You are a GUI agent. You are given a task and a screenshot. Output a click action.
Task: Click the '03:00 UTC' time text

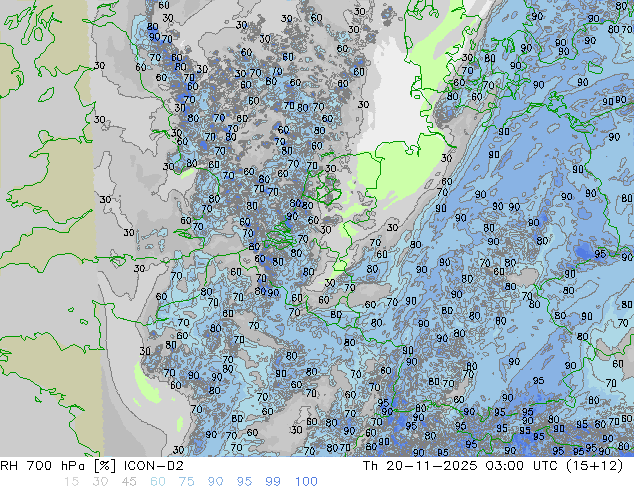(x=522, y=466)
